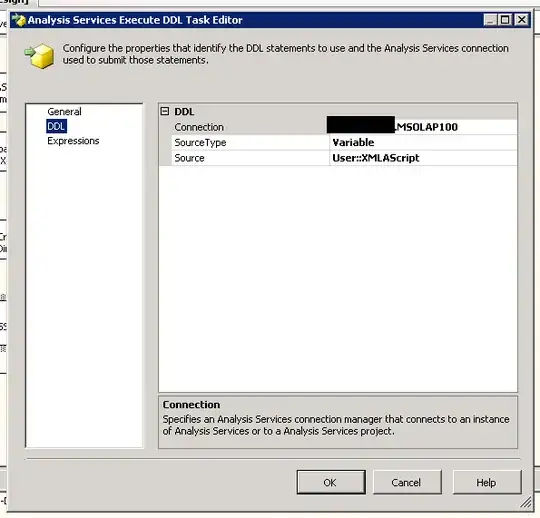Select the General page
The width and height of the screenshot is (540, 518).
64,112
